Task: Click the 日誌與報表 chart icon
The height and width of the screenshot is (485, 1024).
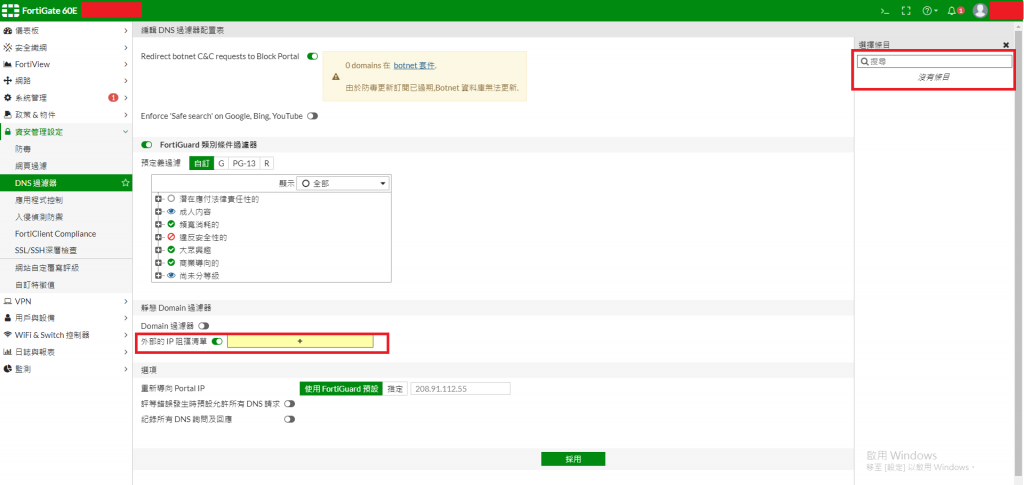Action: 8,352
